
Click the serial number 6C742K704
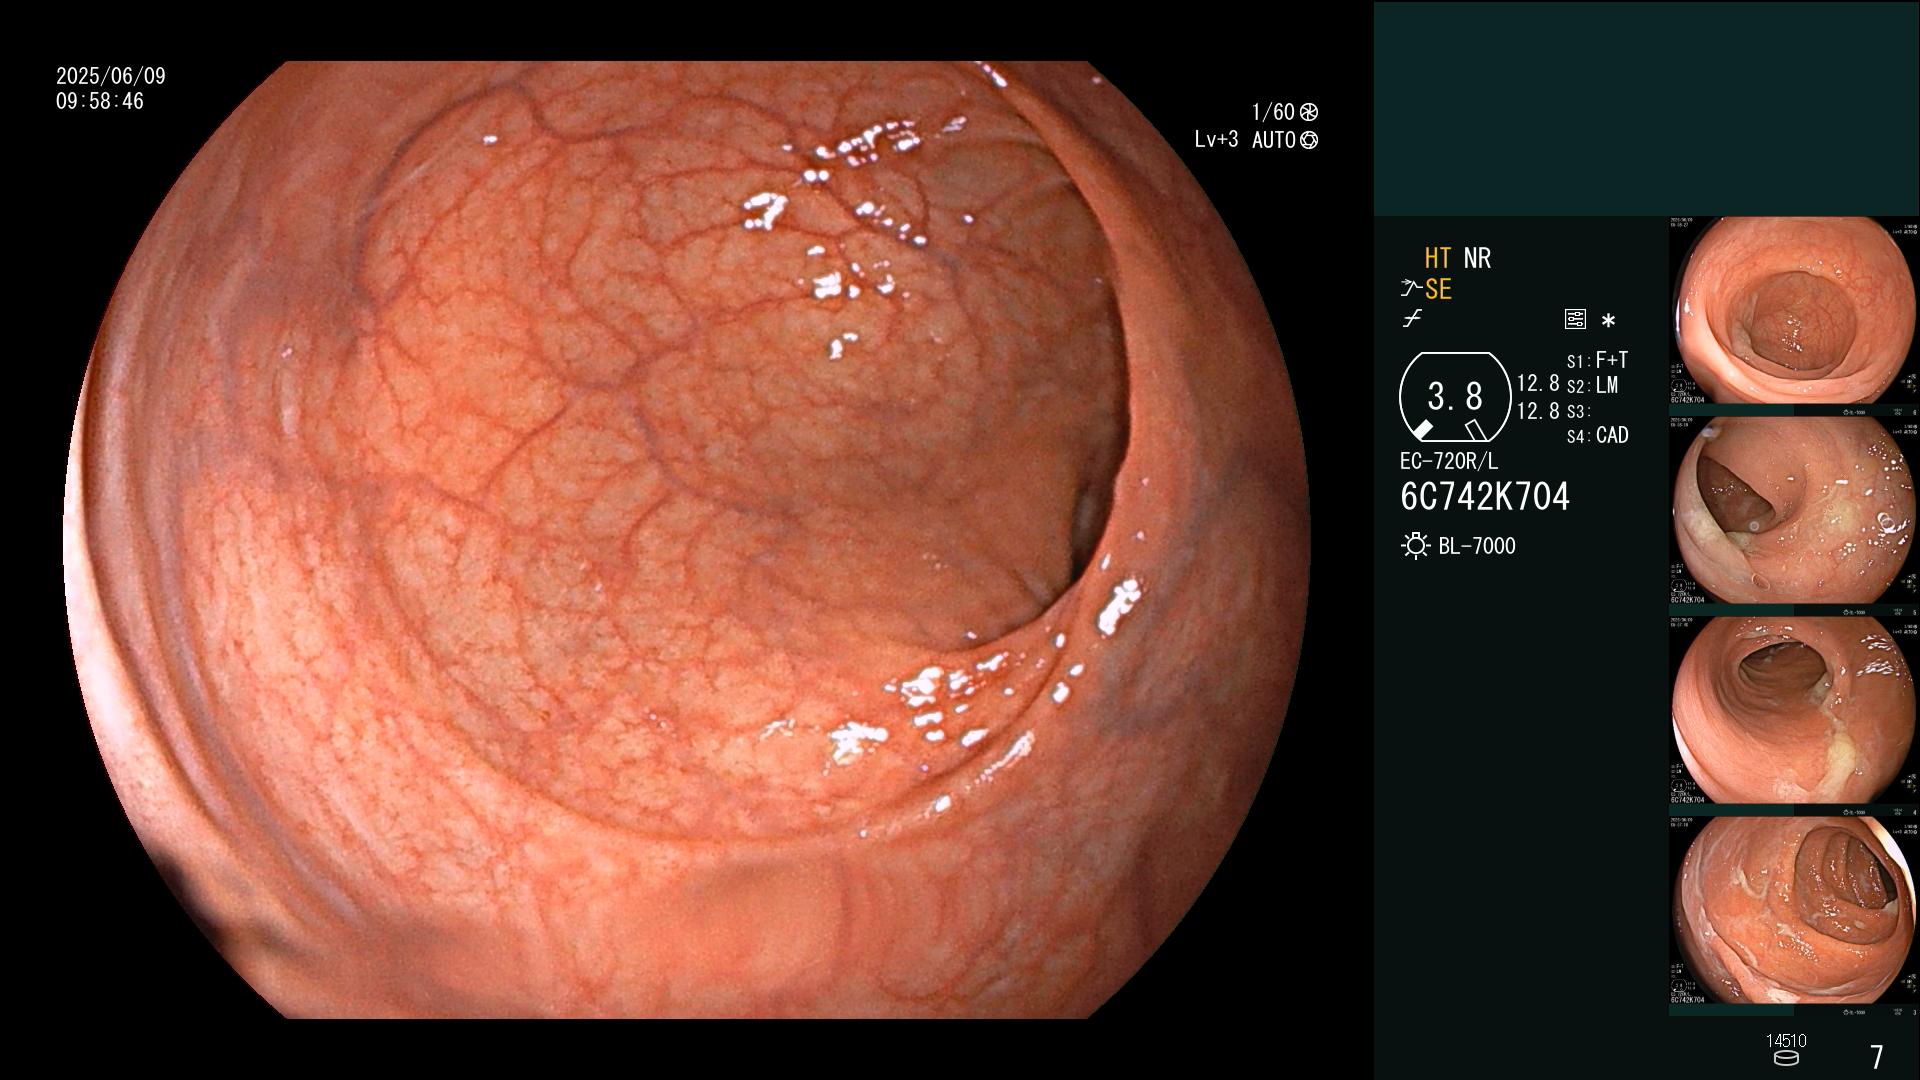click(x=1485, y=497)
